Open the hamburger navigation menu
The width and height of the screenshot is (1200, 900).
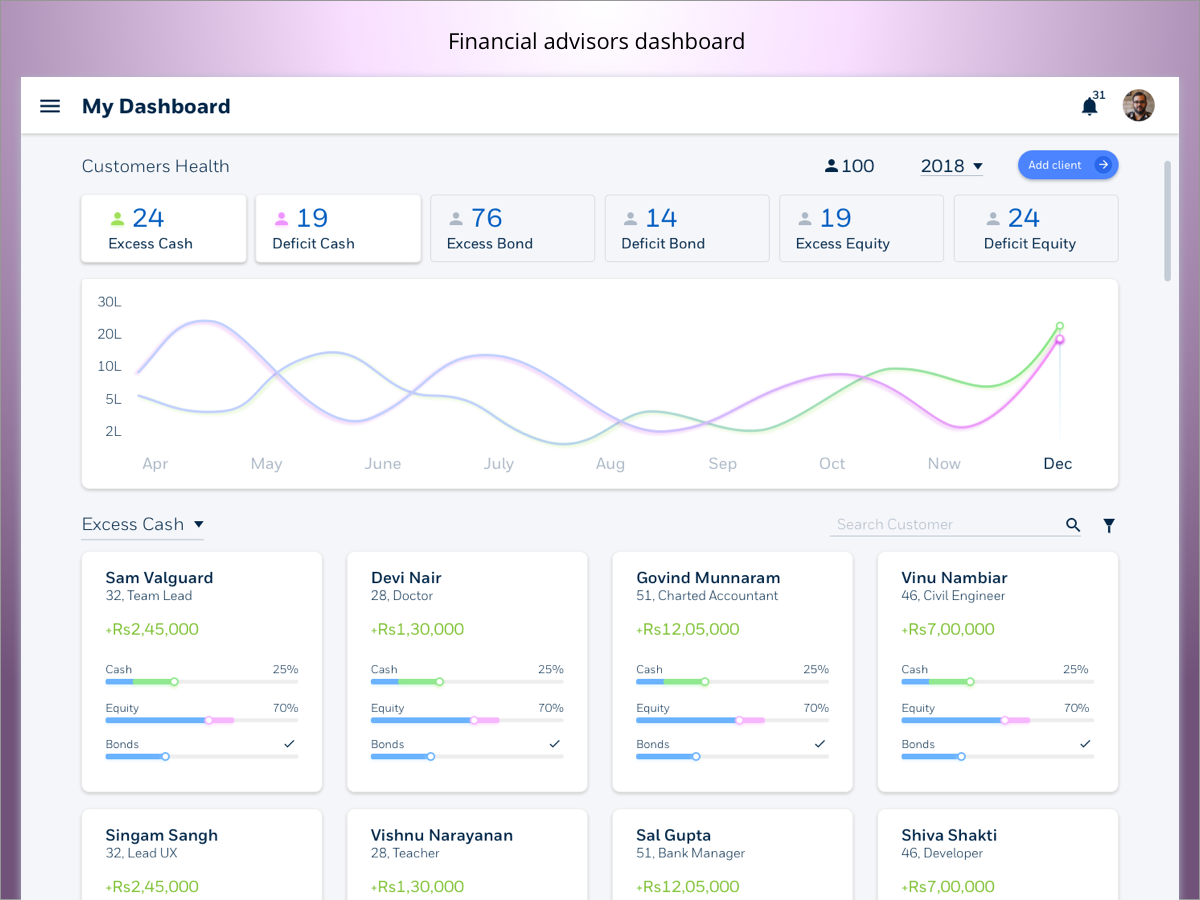[50, 106]
